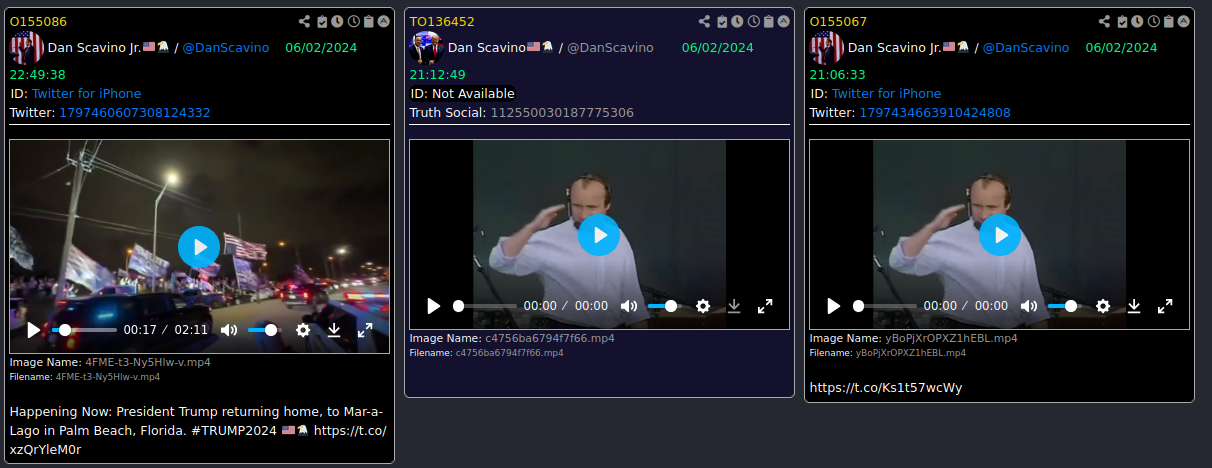Mute the O155067 video speaker icon

point(1029,306)
